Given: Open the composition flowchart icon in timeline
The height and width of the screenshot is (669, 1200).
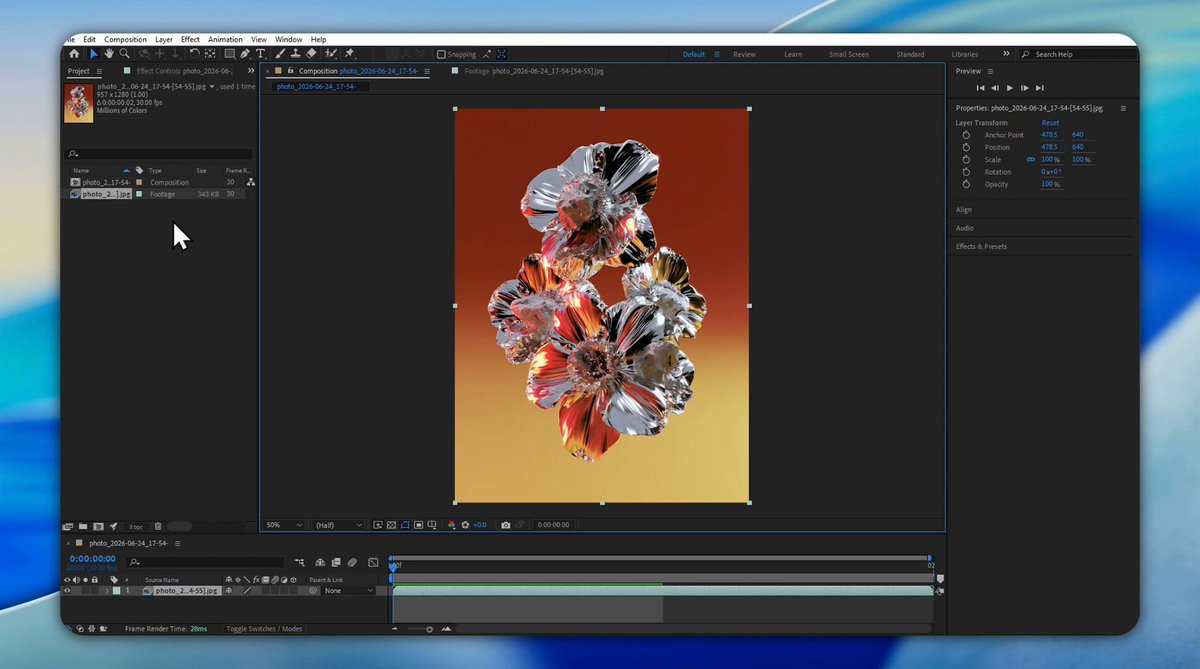Looking at the screenshot, I should click(x=299, y=562).
